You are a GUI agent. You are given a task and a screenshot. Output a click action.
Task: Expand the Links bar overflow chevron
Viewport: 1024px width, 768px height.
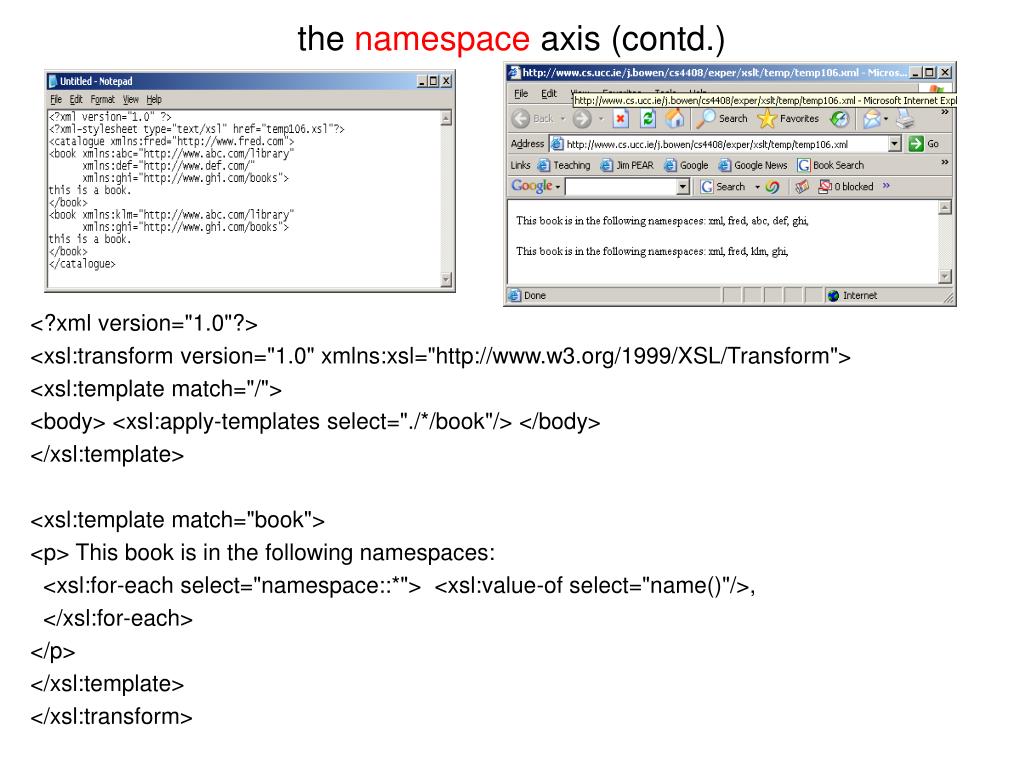pyautogui.click(x=944, y=162)
